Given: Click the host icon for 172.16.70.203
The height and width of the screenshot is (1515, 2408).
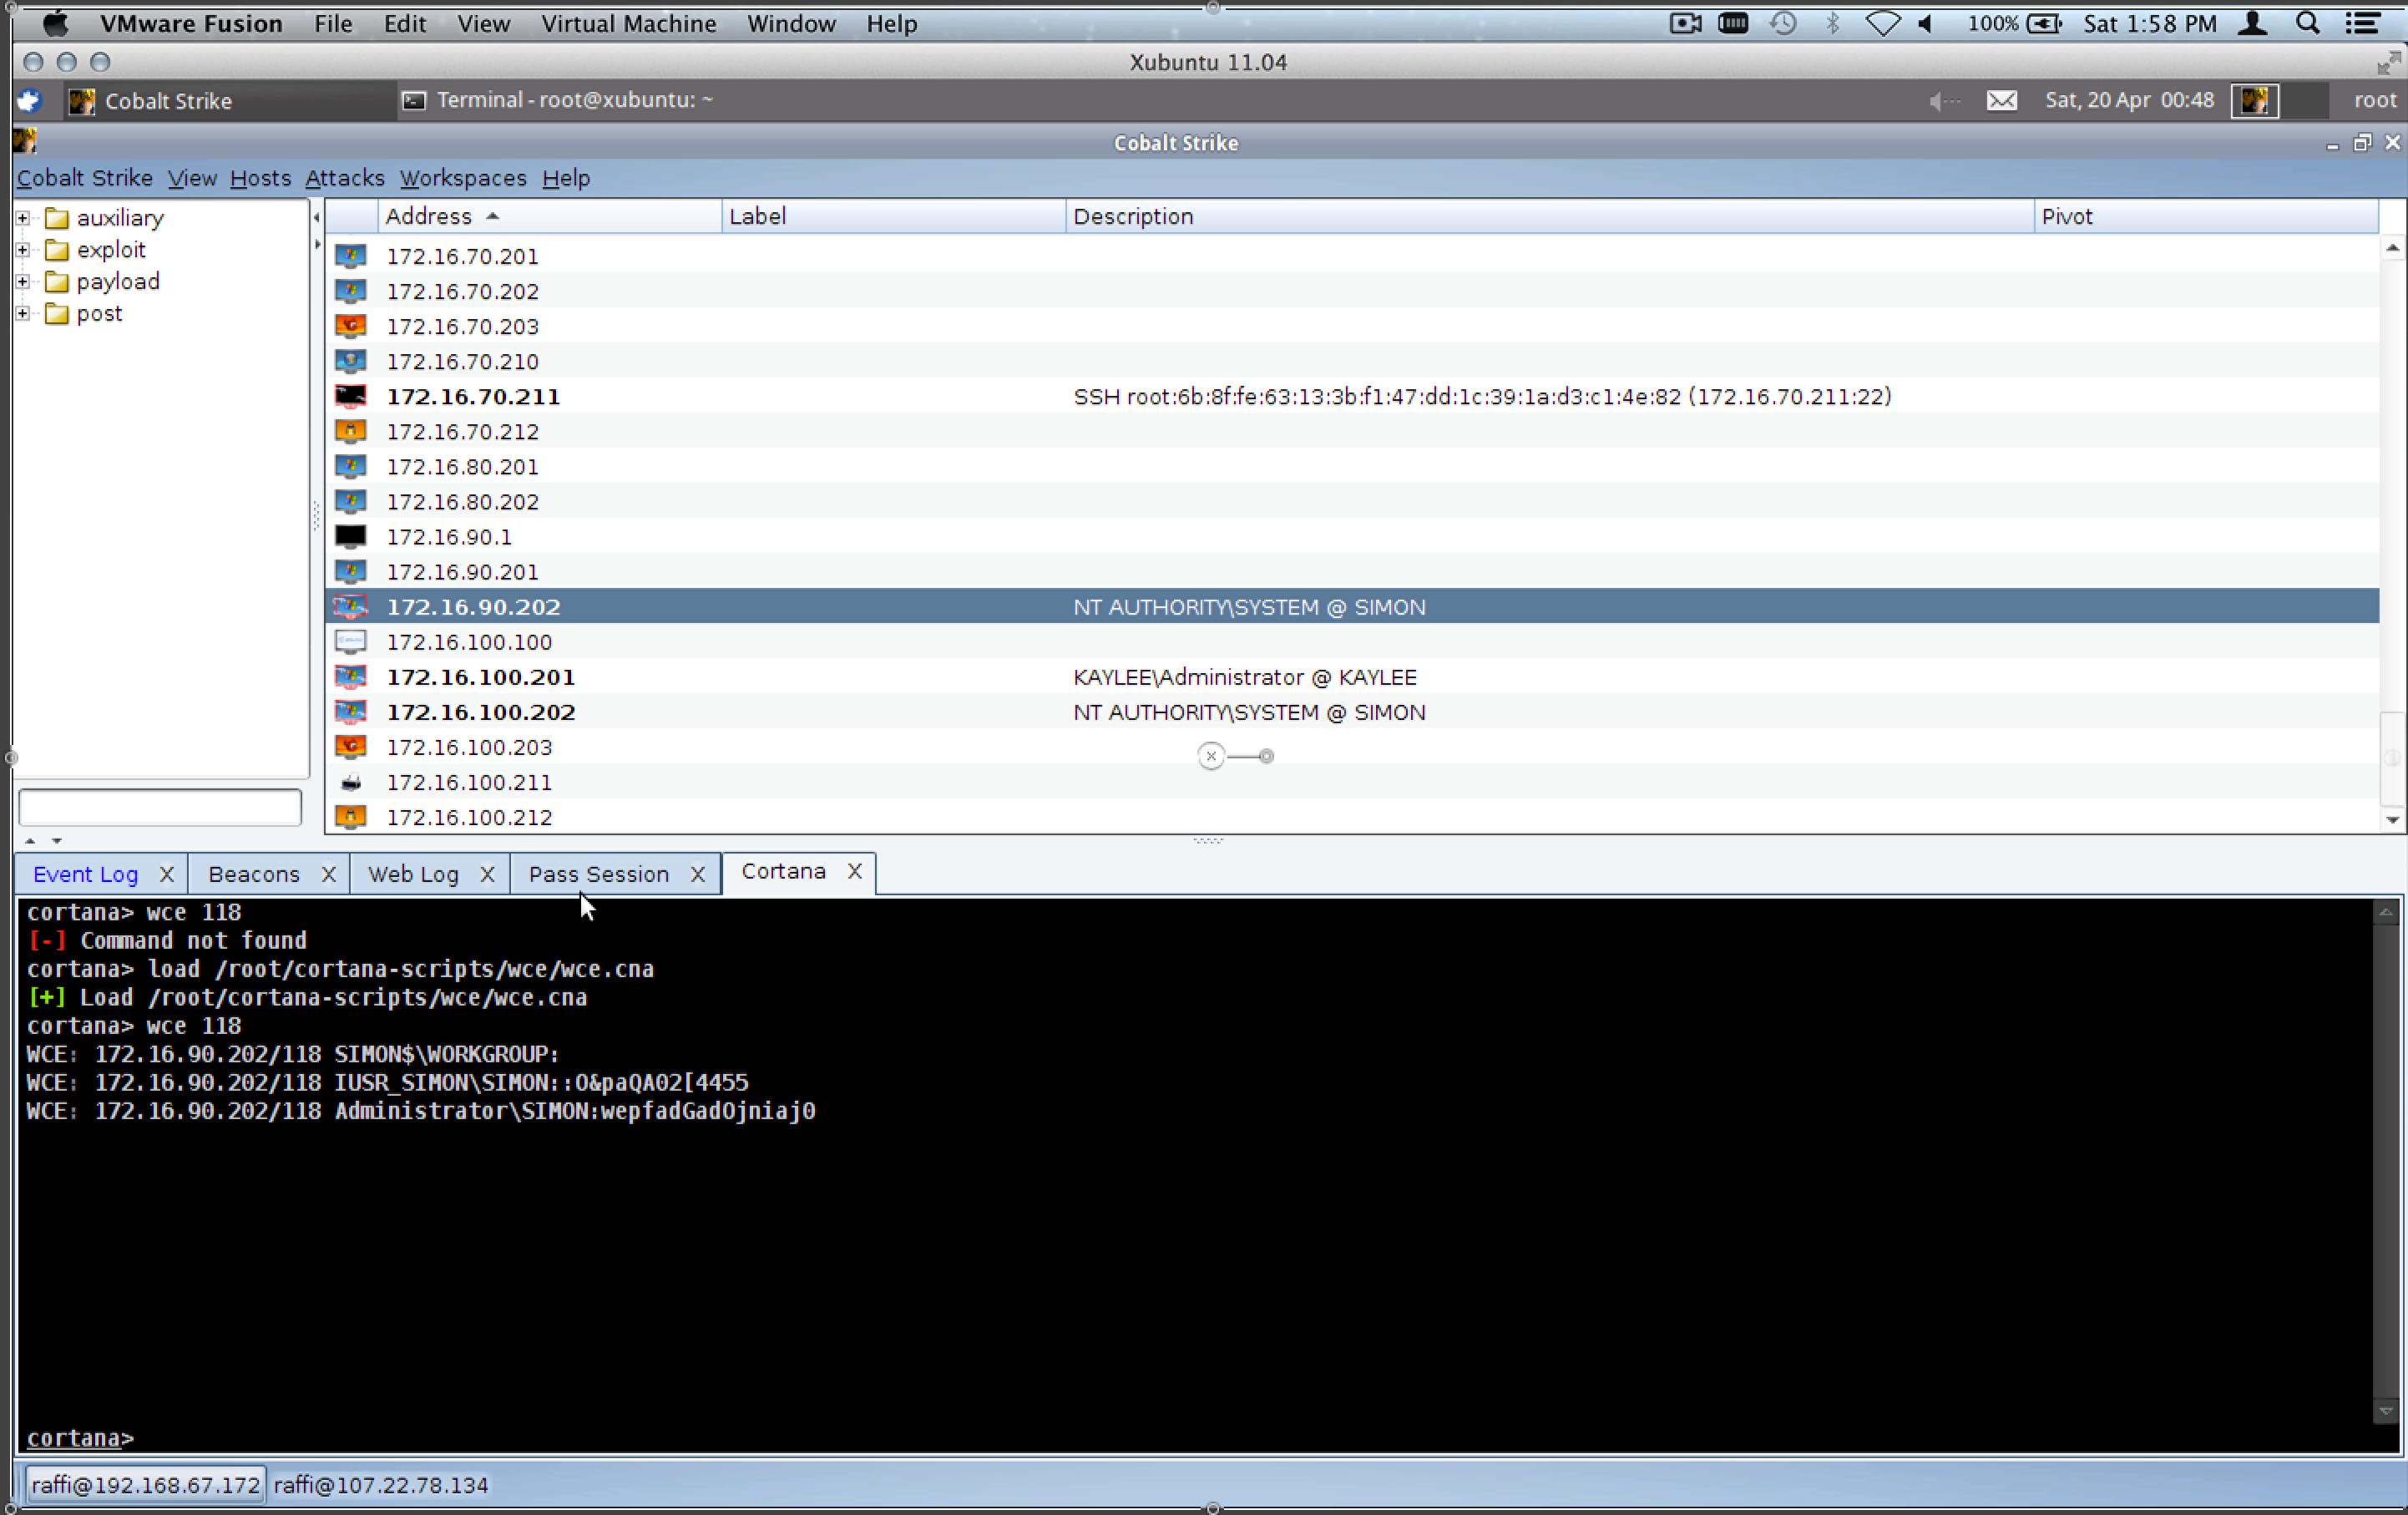Looking at the screenshot, I should click(350, 326).
